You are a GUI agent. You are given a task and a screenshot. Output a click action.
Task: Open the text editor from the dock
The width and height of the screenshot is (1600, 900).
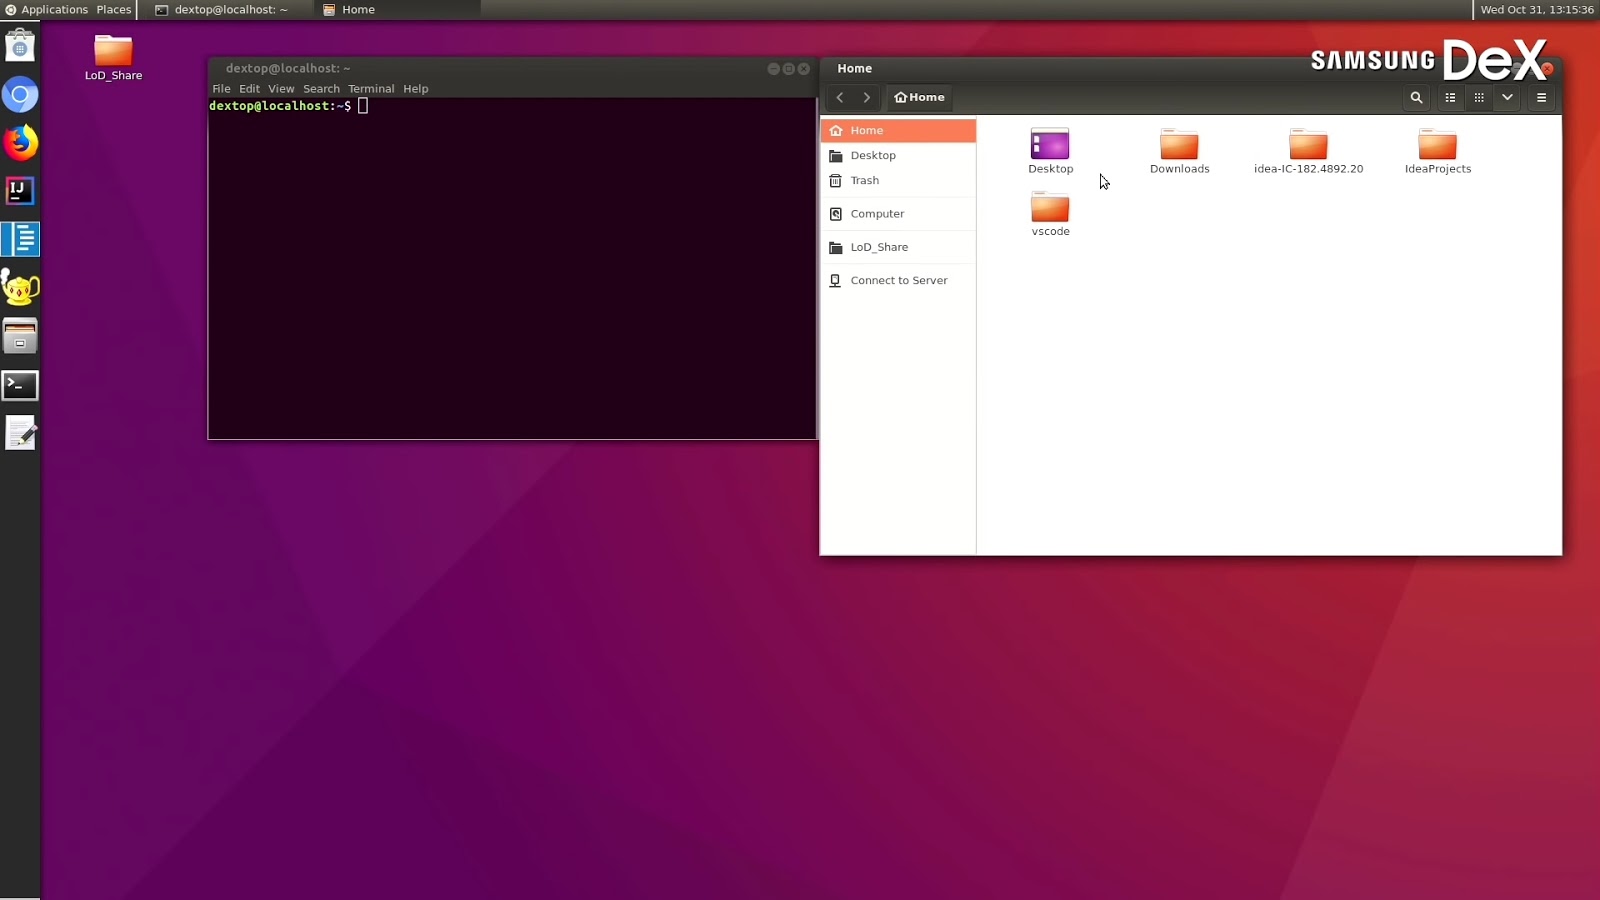pos(20,433)
